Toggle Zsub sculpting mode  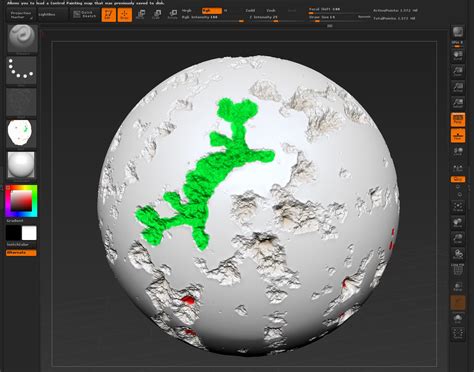point(271,11)
